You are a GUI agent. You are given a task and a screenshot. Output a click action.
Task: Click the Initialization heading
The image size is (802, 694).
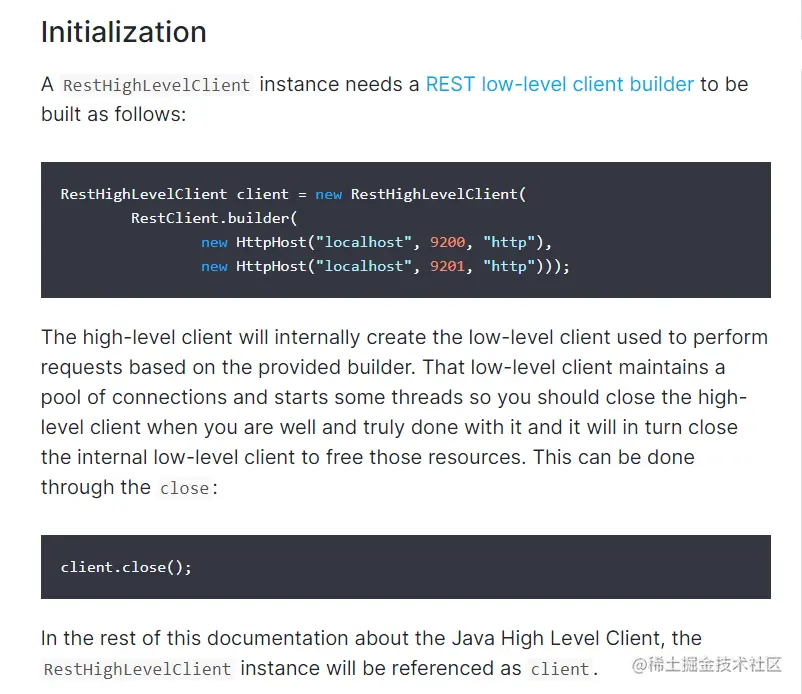point(124,32)
